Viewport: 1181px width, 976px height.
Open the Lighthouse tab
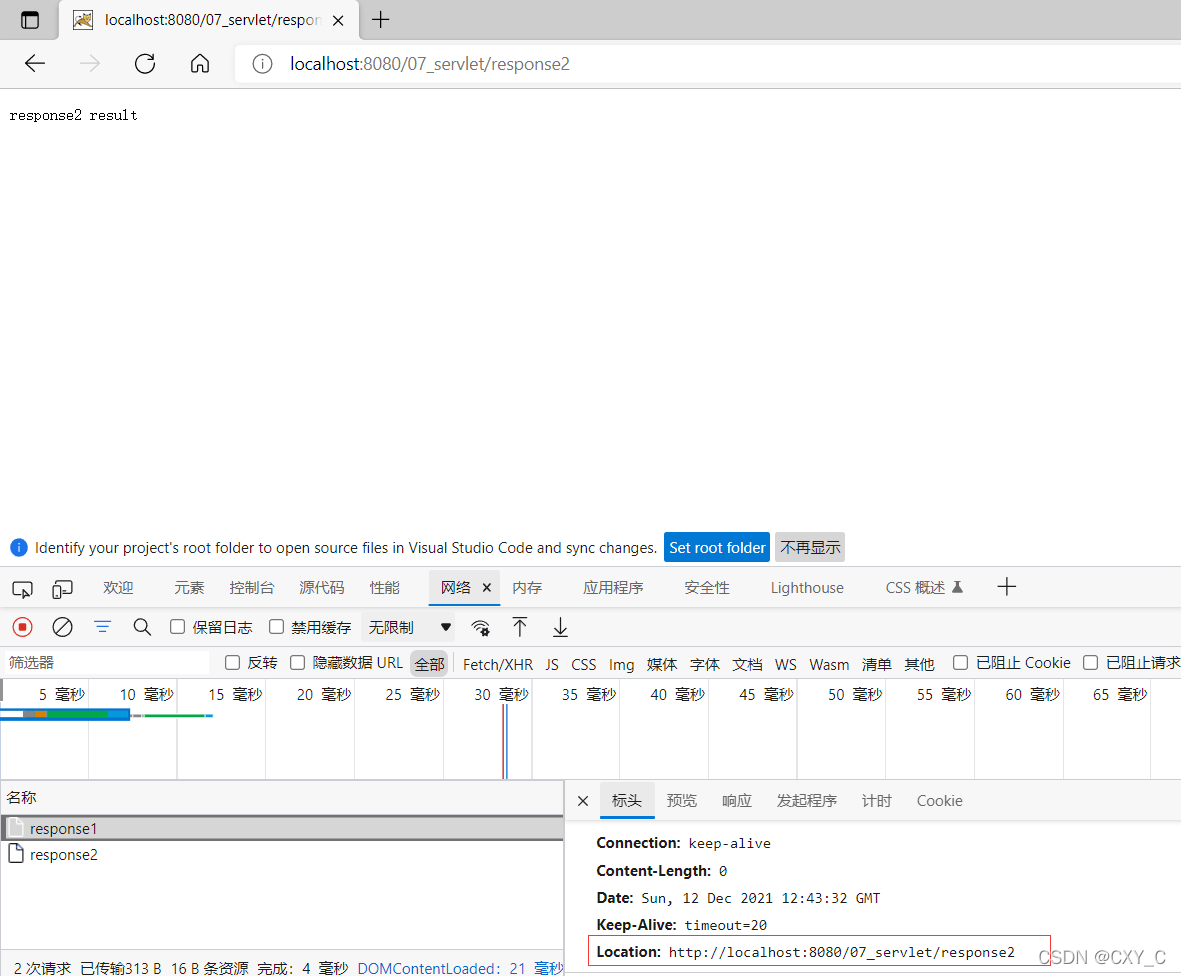click(807, 587)
